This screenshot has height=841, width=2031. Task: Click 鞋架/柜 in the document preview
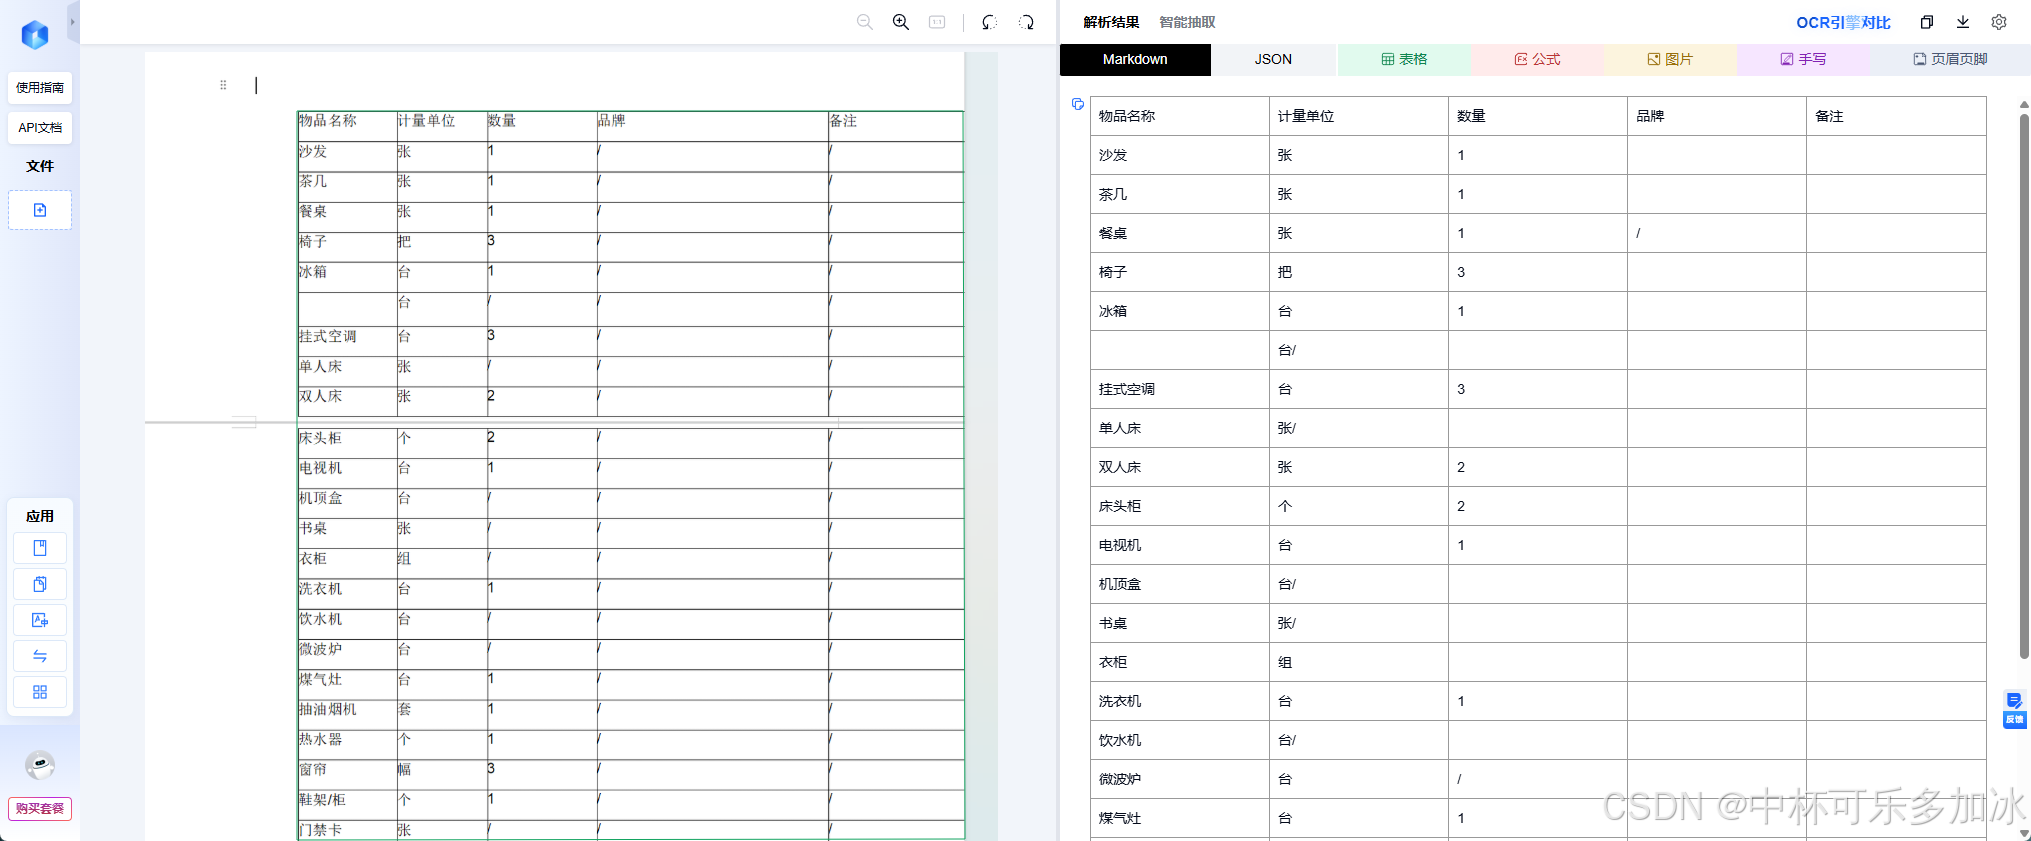pos(322,800)
